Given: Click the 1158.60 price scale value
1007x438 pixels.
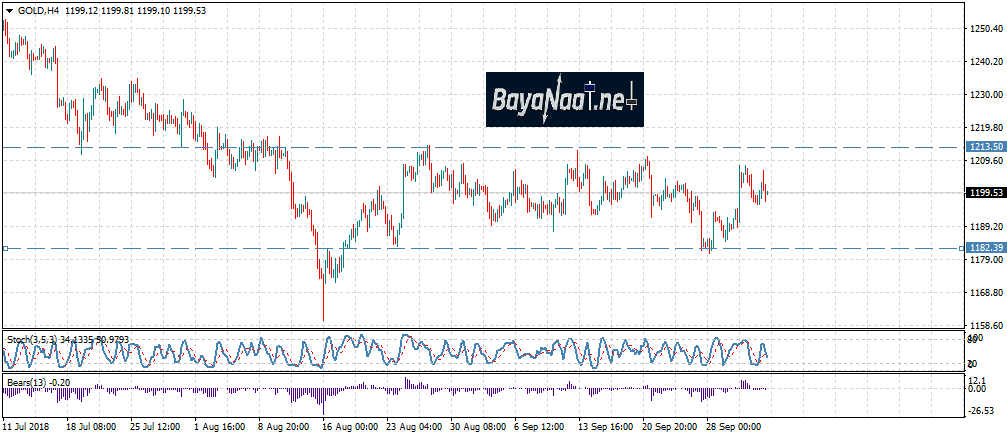Looking at the screenshot, I should pyautogui.click(x=984, y=326).
